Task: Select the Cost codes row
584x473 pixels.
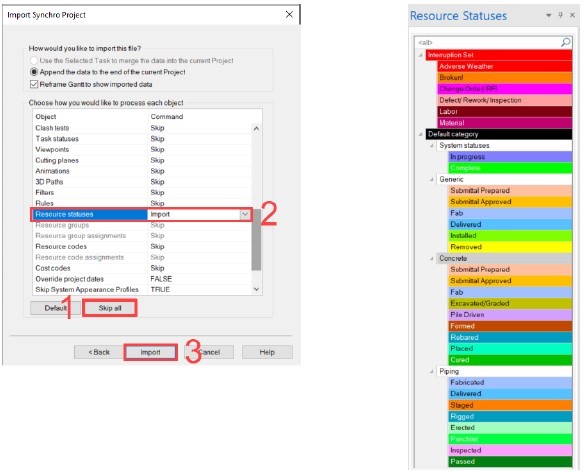Action: [x=142, y=268]
